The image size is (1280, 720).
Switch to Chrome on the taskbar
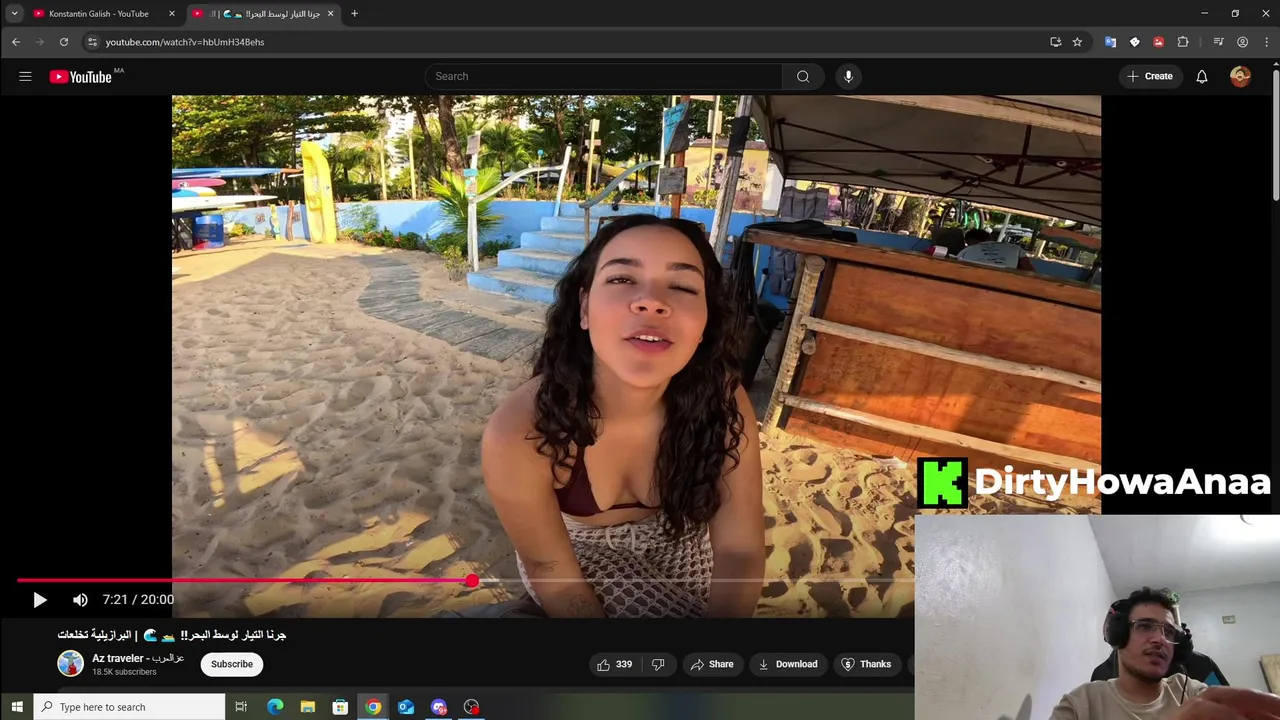point(373,707)
